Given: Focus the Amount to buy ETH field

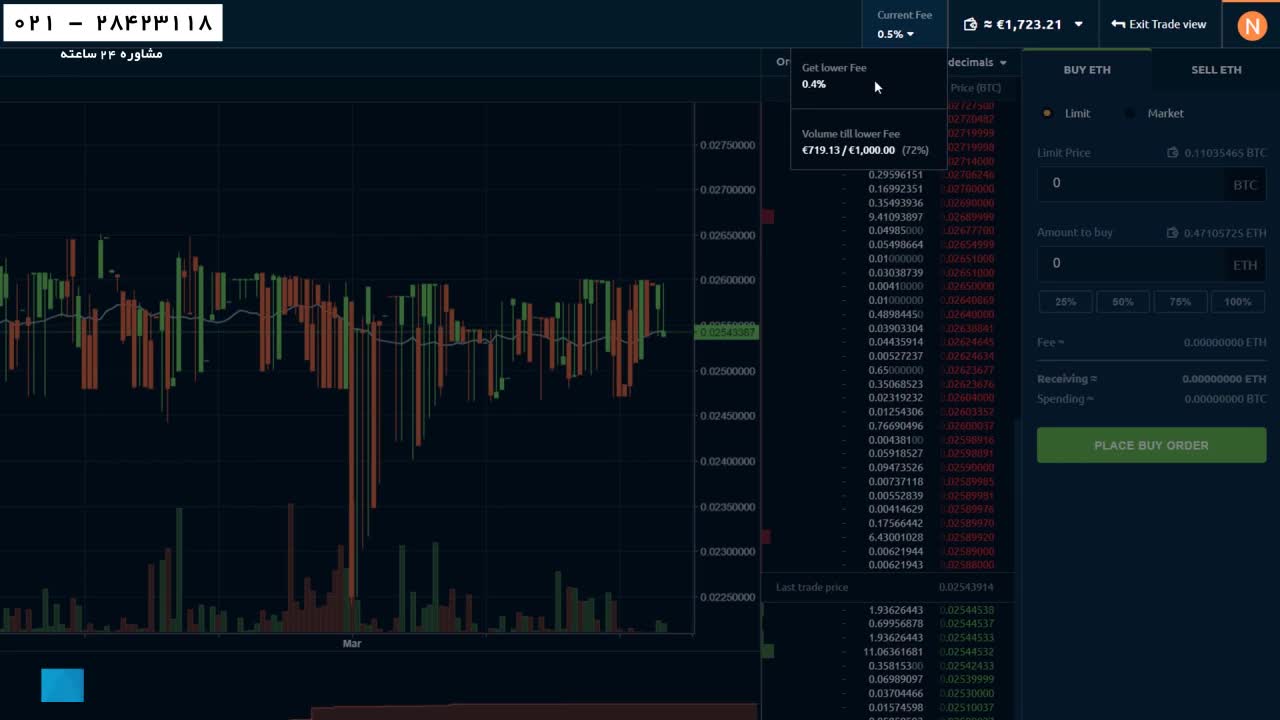Looking at the screenshot, I should point(1130,264).
